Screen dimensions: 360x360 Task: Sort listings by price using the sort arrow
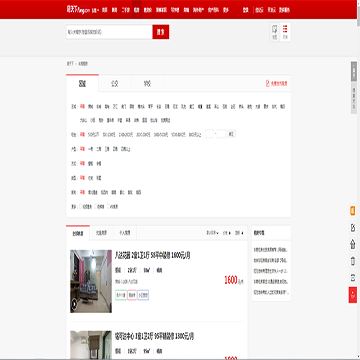[x=227, y=233]
